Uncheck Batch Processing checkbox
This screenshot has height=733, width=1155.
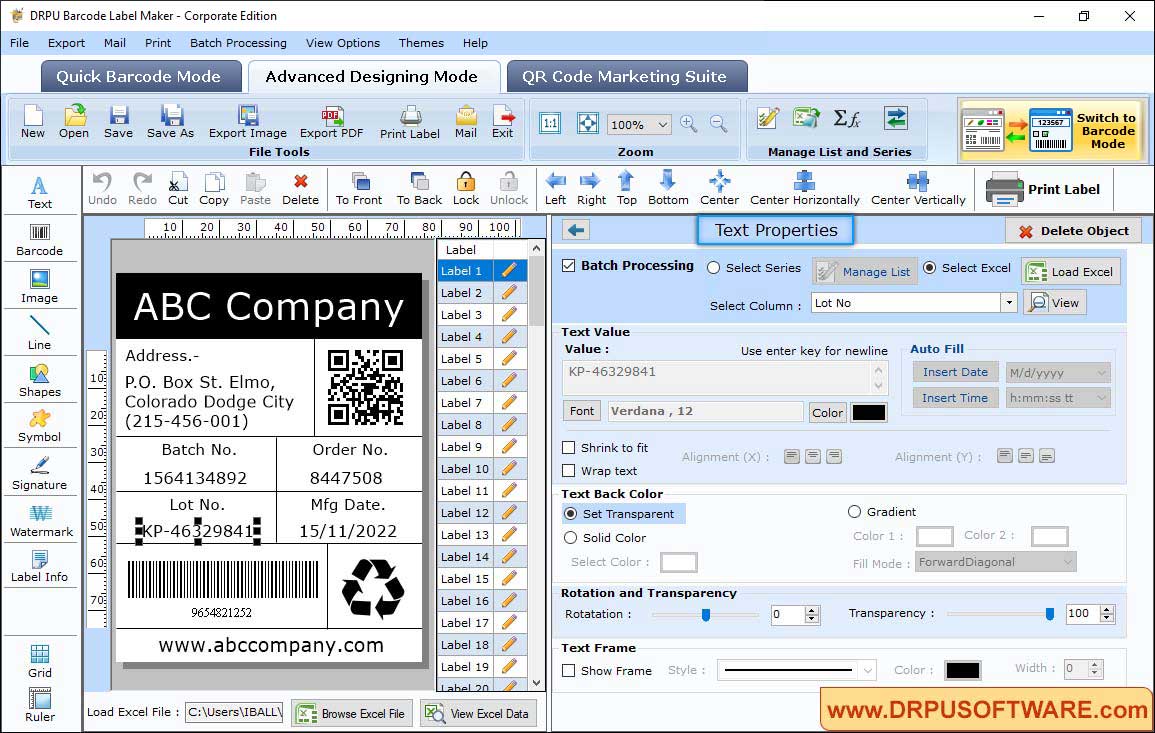569,266
